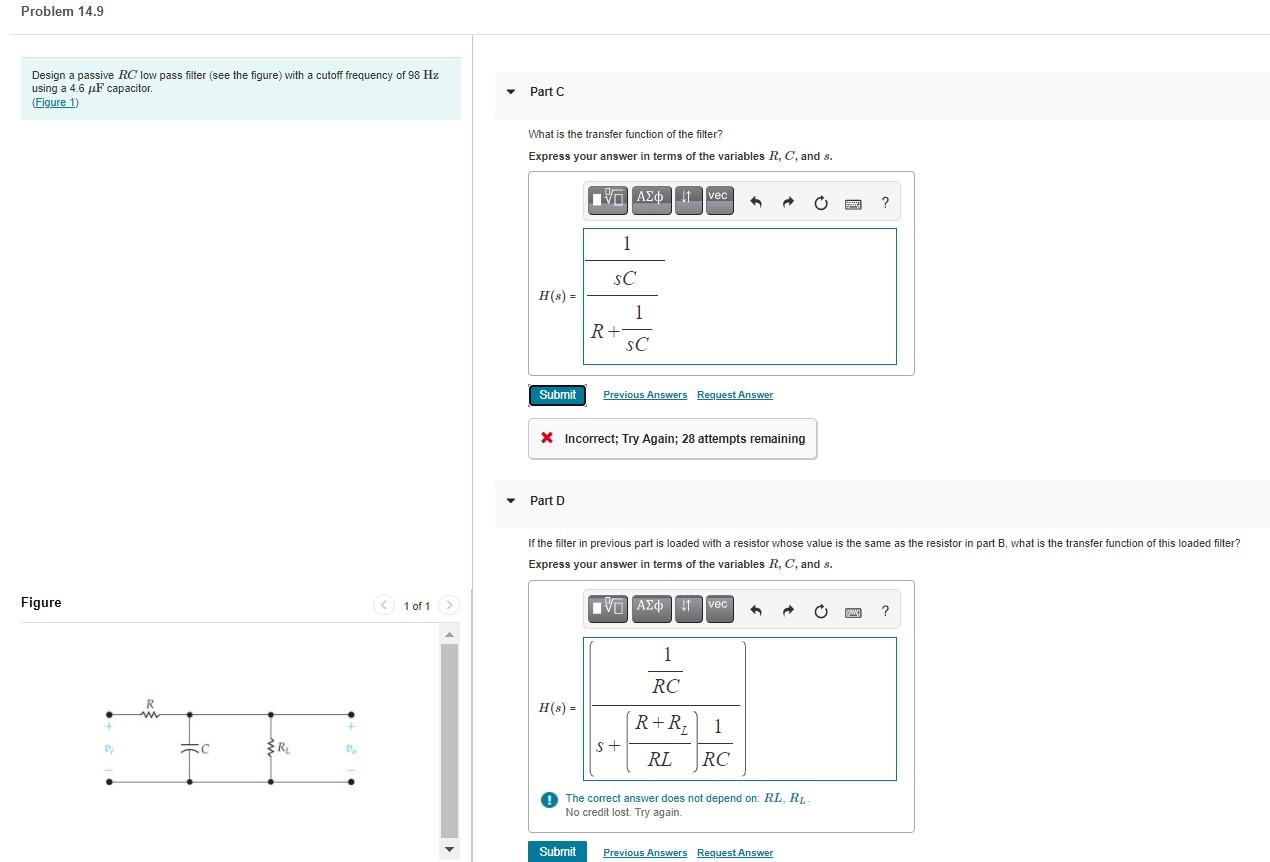This screenshot has height=862, width=1270.
Task: Select vec button in Part C toolbar
Action: click(x=718, y=200)
